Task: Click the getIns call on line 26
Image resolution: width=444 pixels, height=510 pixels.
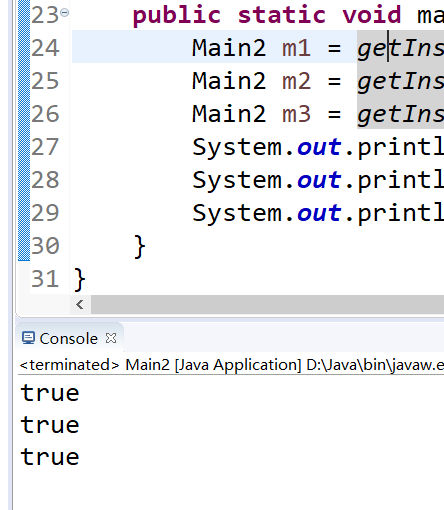Action: (x=401, y=114)
